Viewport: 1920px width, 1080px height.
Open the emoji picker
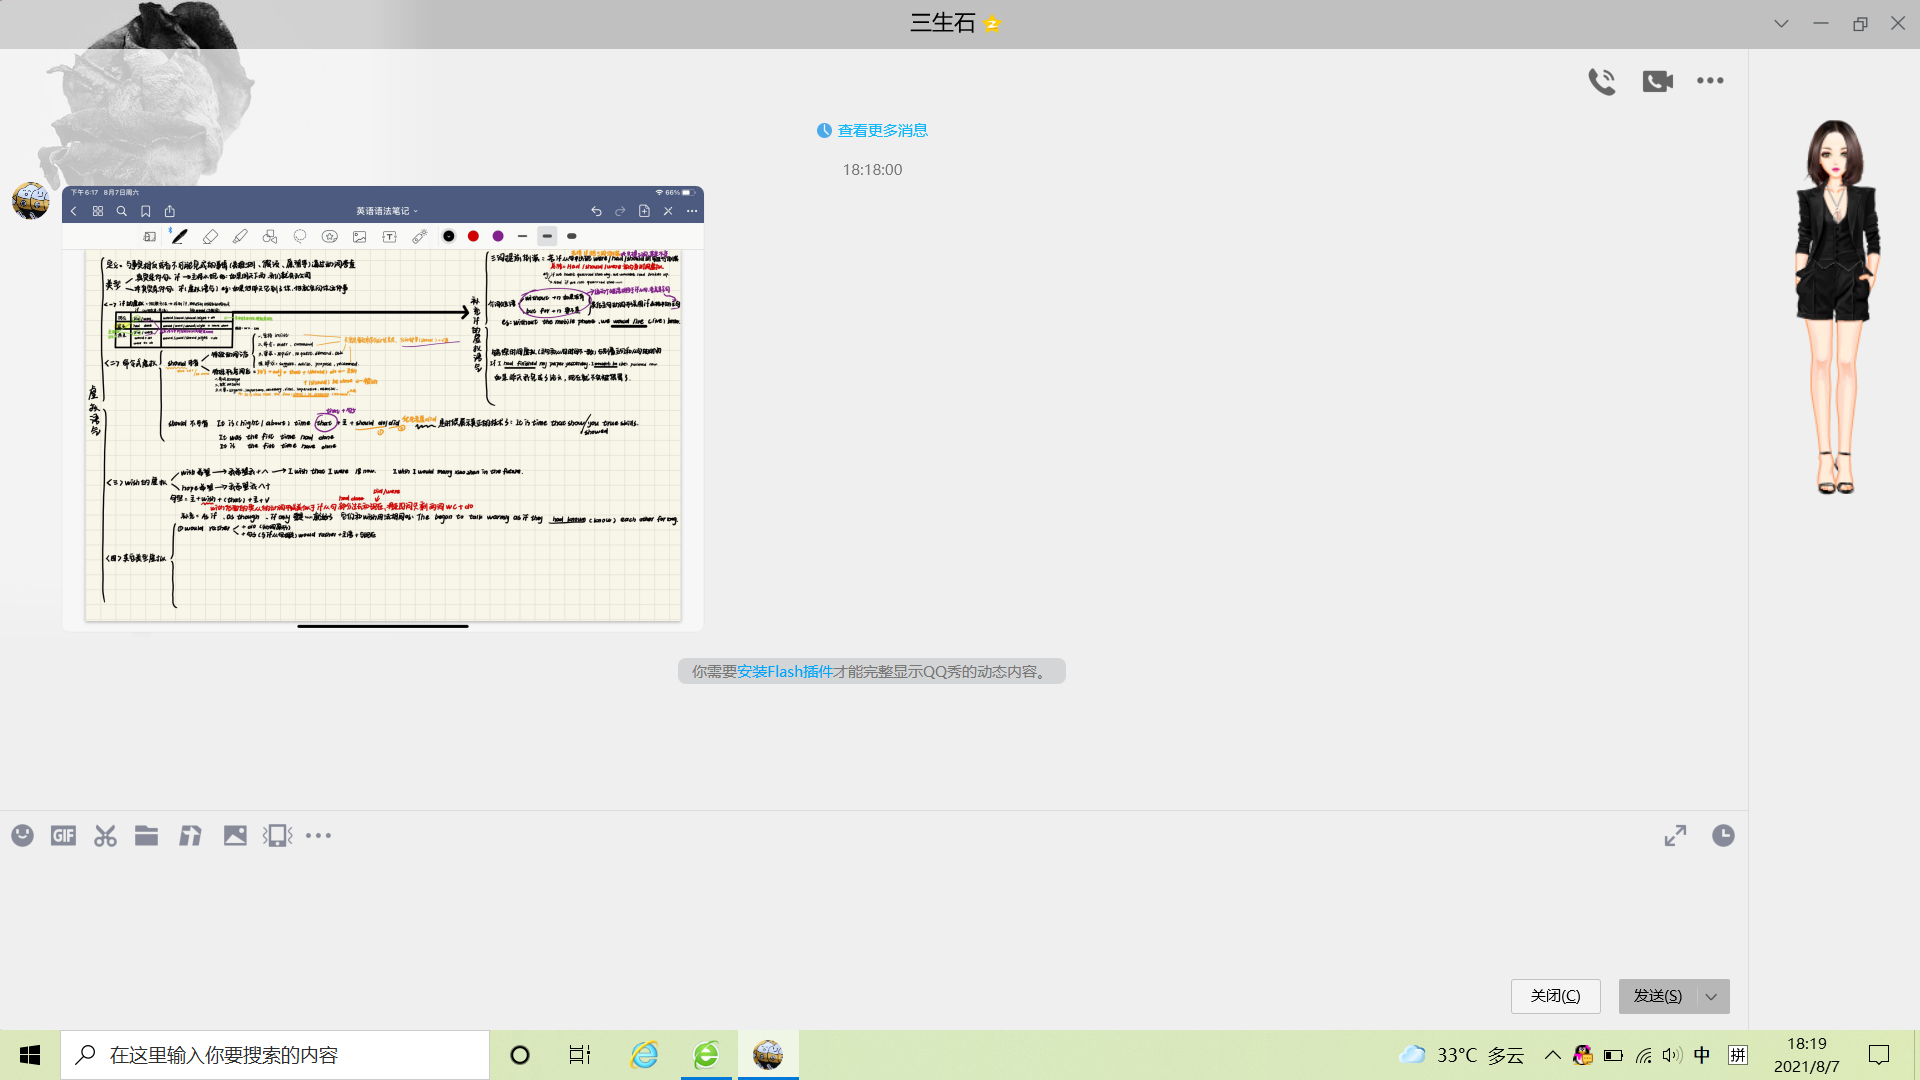click(x=22, y=835)
